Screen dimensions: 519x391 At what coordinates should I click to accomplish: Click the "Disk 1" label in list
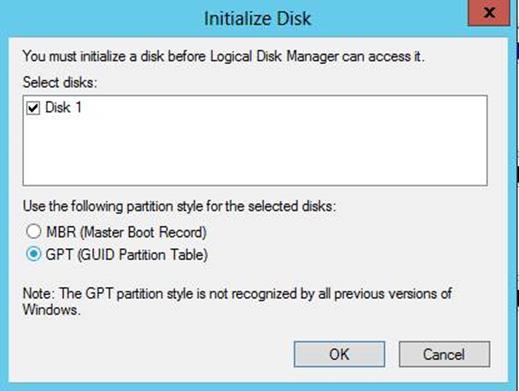(63, 108)
